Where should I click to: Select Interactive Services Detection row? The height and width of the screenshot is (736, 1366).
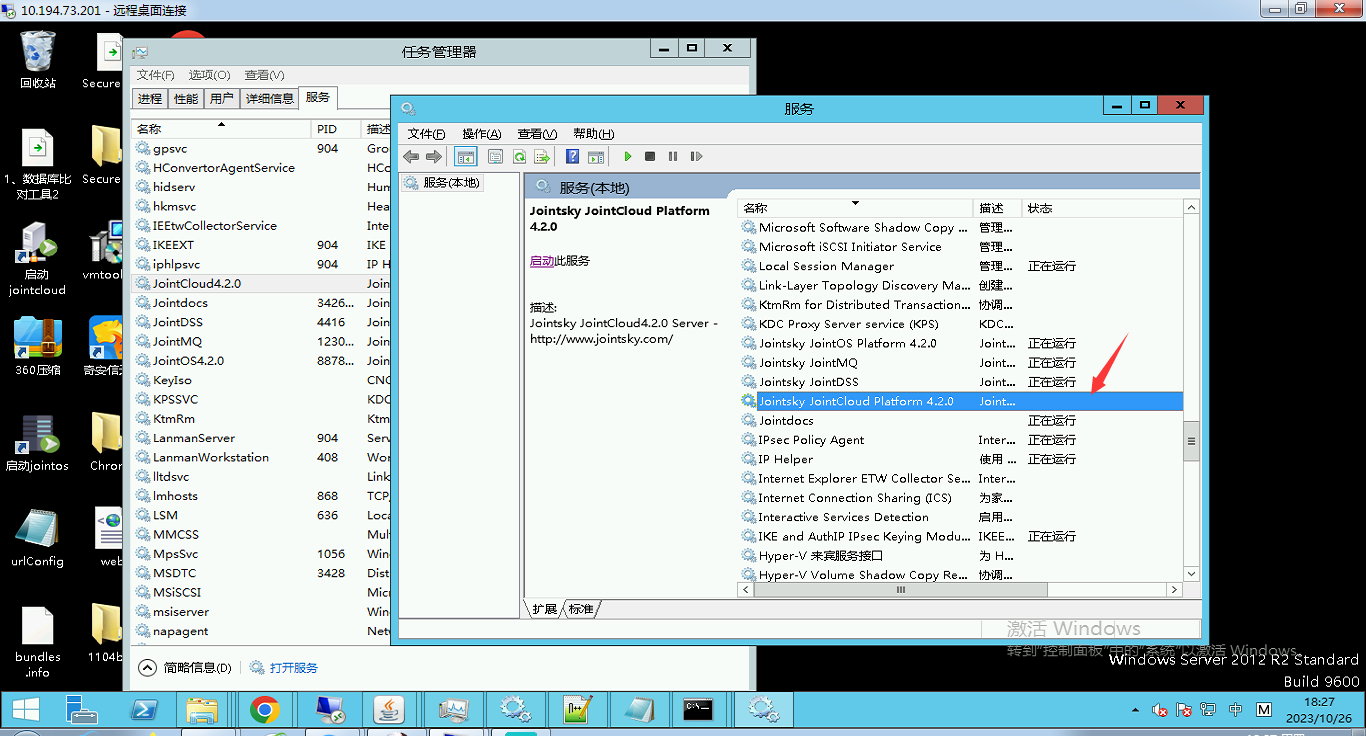[960, 517]
